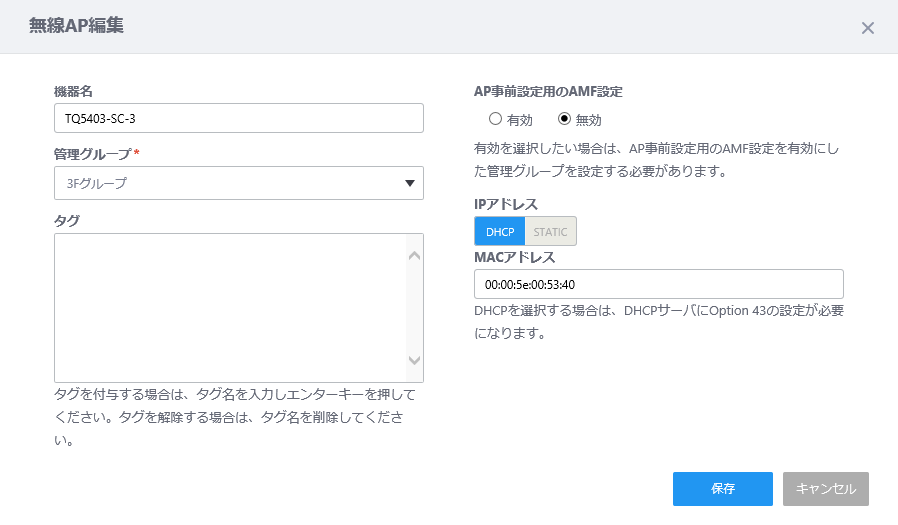Save the AP settings with 保存

pos(723,489)
